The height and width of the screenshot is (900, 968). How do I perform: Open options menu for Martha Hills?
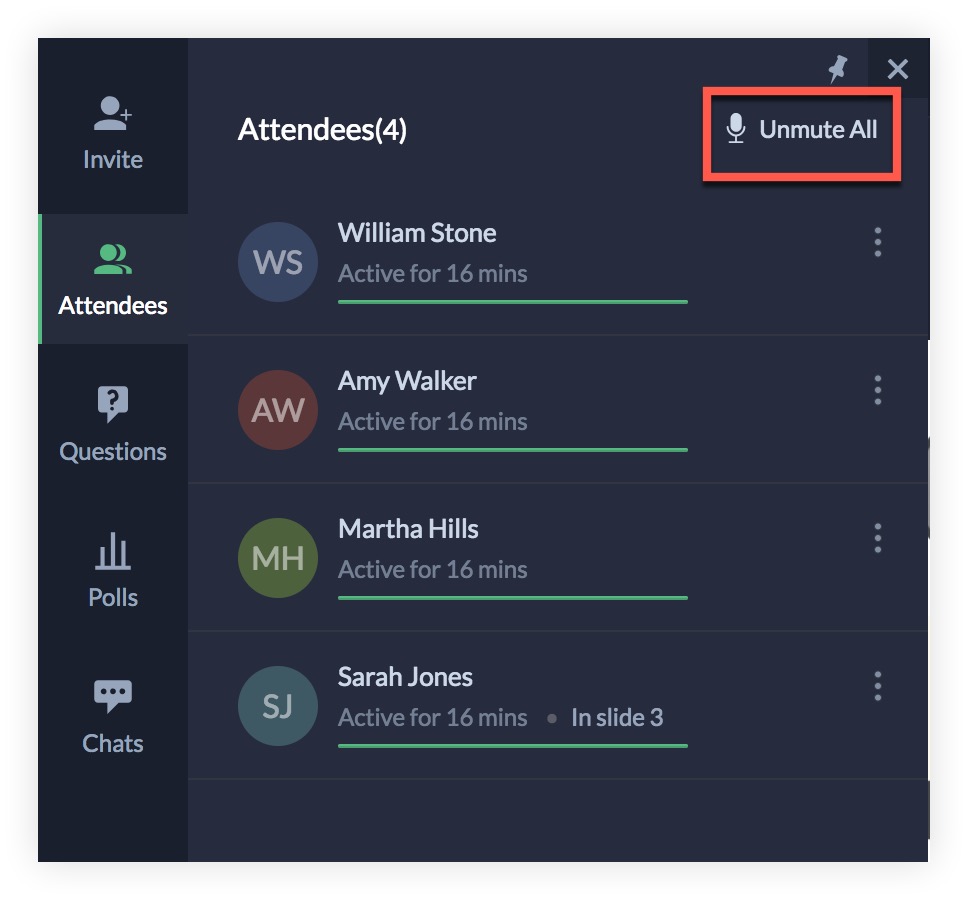point(877,538)
